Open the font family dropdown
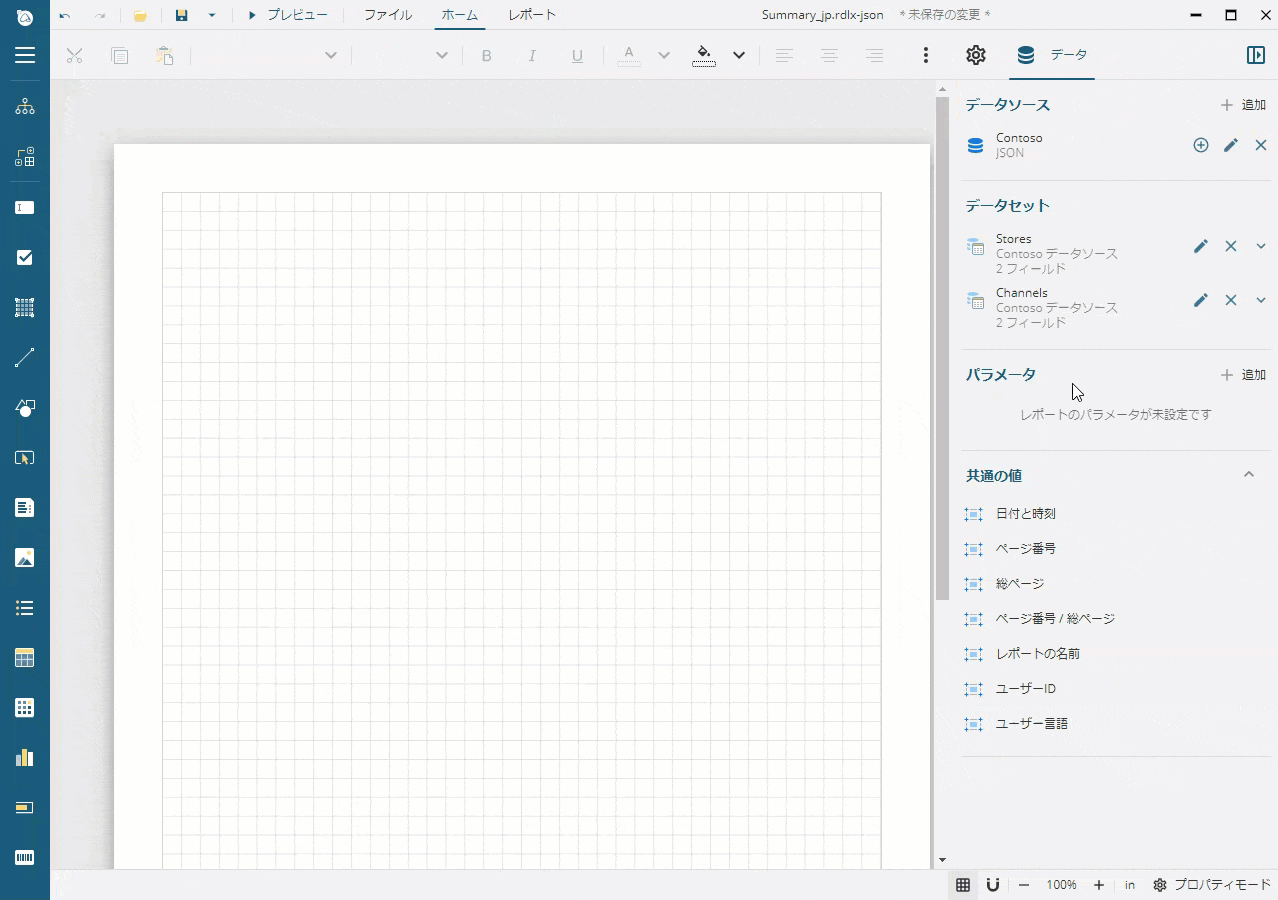 pyautogui.click(x=331, y=55)
